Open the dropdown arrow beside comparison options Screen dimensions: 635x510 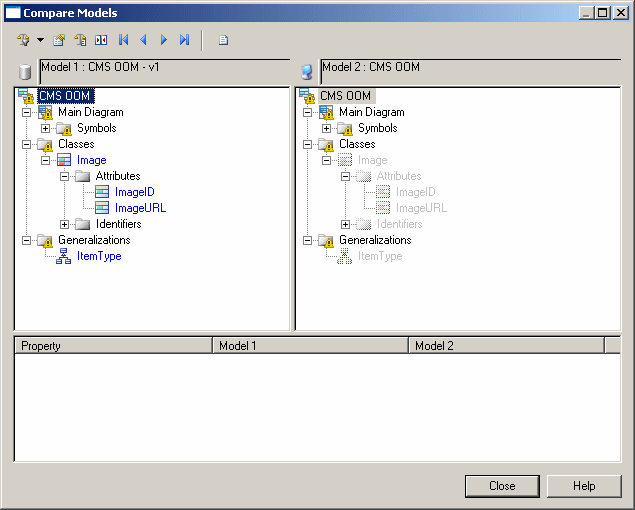(x=40, y=40)
